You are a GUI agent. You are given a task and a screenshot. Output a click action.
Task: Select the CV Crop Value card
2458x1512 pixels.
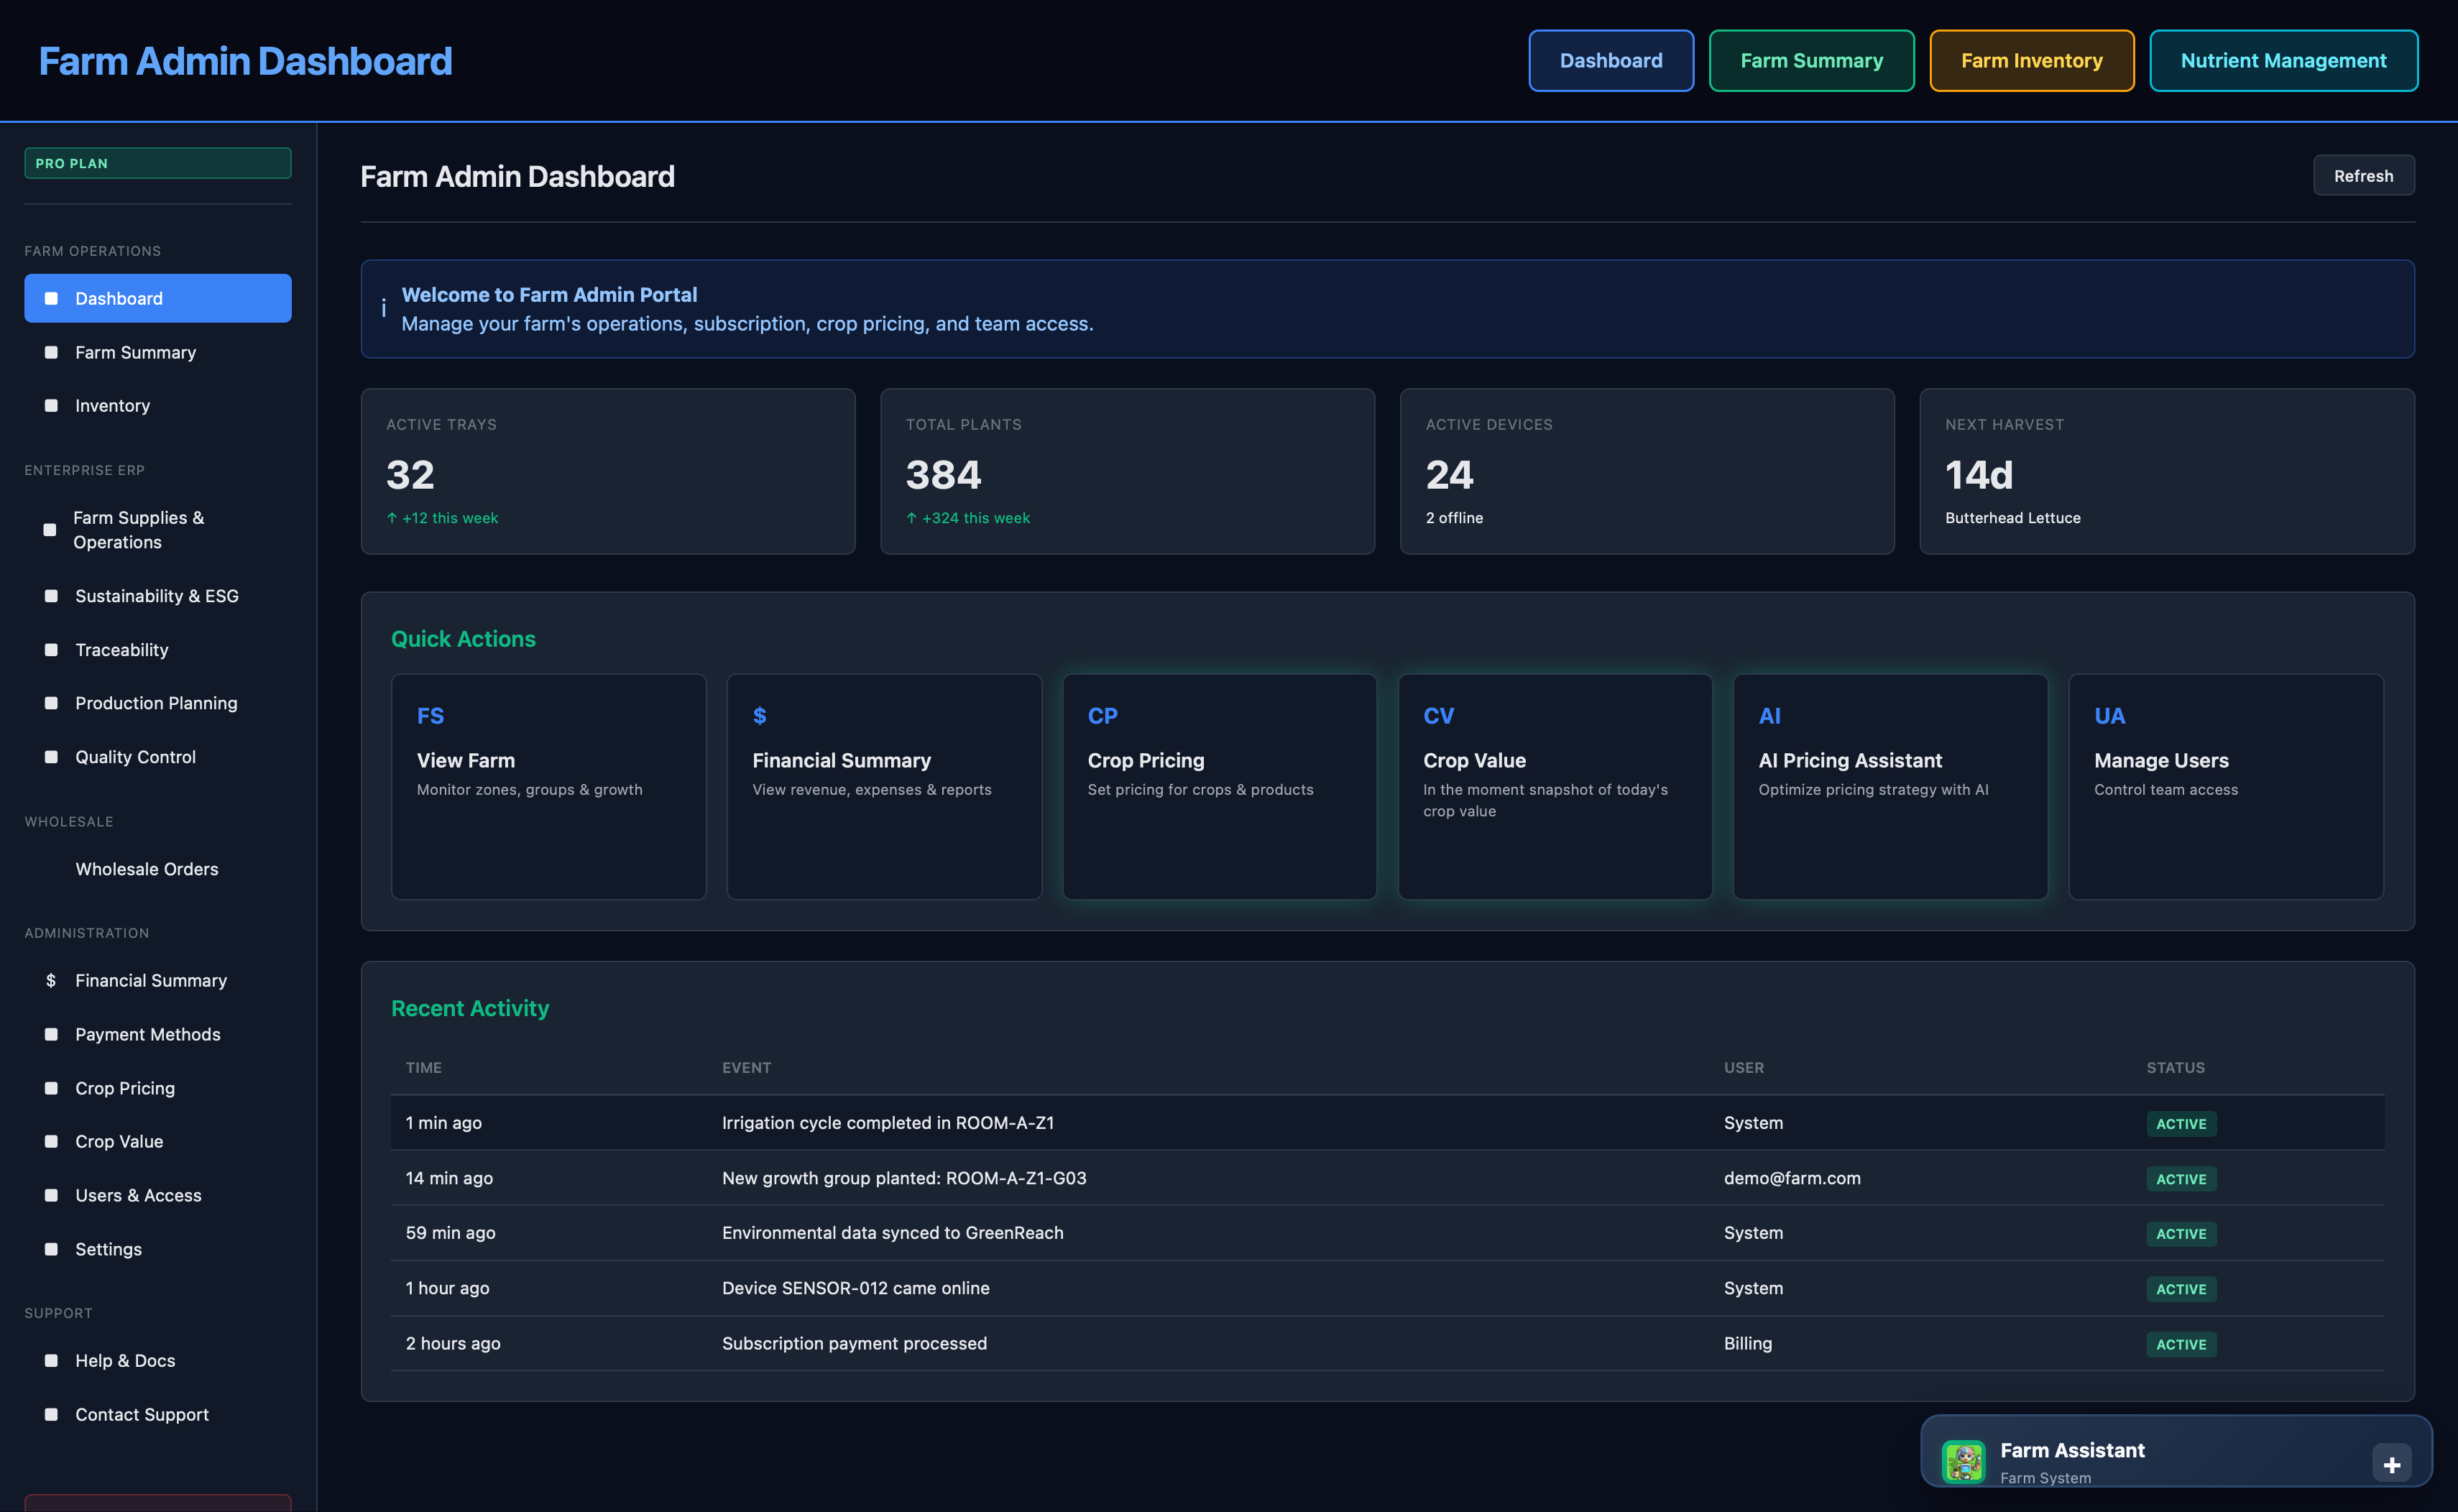pyautogui.click(x=1554, y=786)
